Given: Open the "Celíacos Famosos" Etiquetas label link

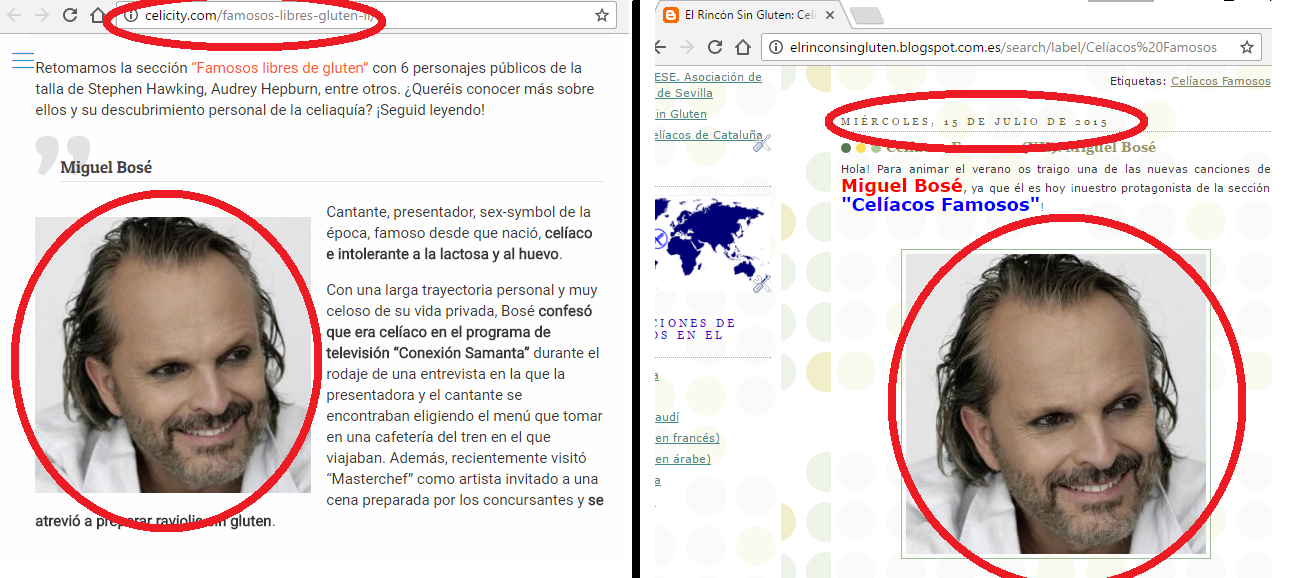Looking at the screenshot, I should pos(1220,81).
